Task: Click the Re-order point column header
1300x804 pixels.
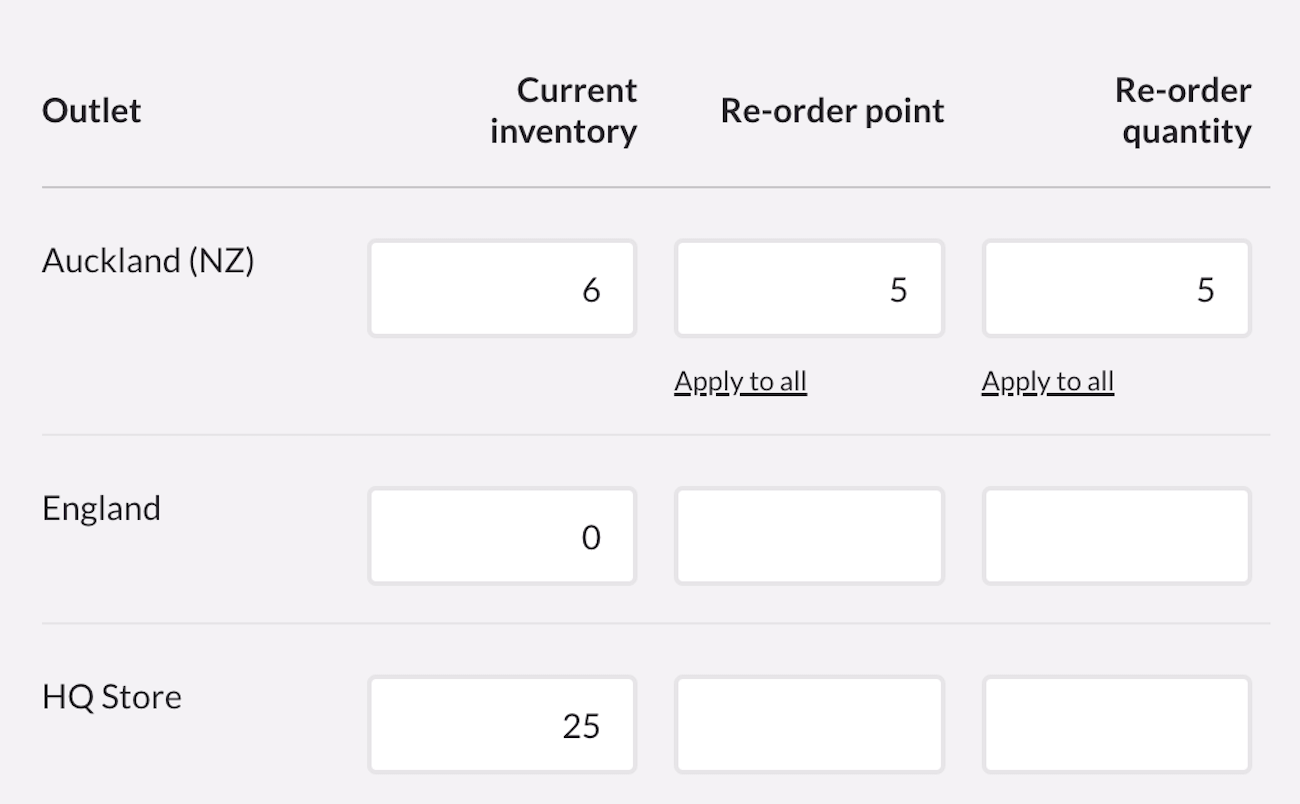Action: point(832,111)
